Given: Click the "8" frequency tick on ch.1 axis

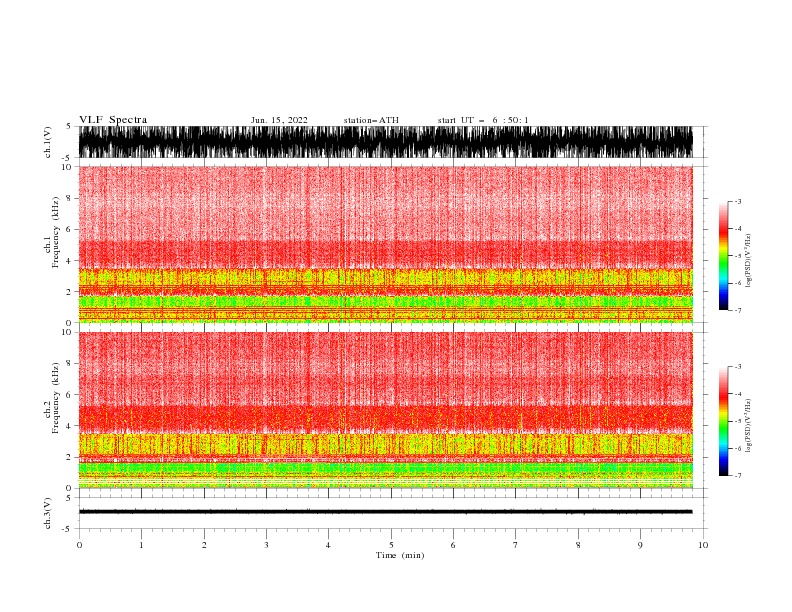Looking at the screenshot, I should pyautogui.click(x=70, y=198).
